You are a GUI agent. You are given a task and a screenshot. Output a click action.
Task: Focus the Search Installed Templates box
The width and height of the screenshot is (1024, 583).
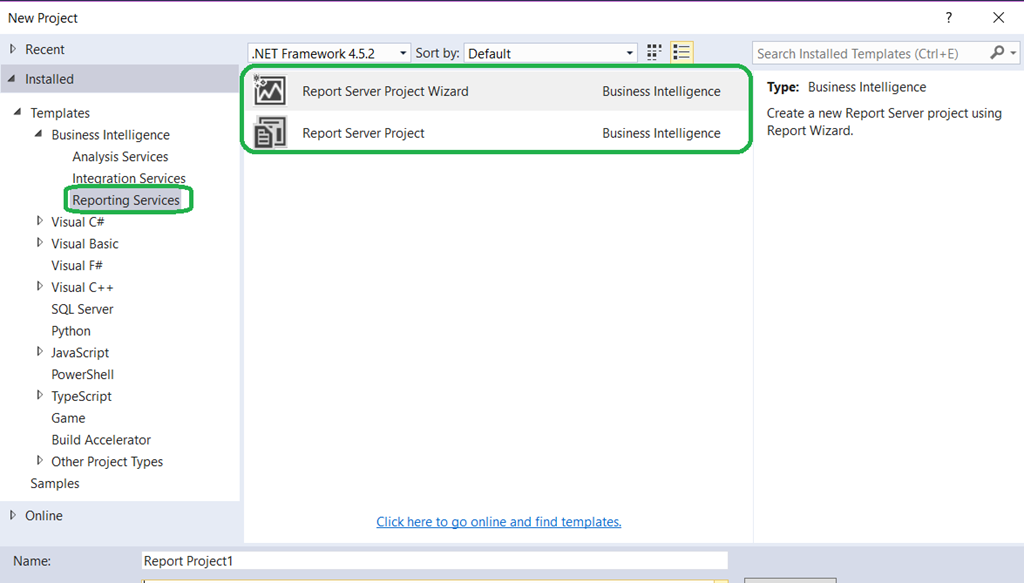[870, 53]
